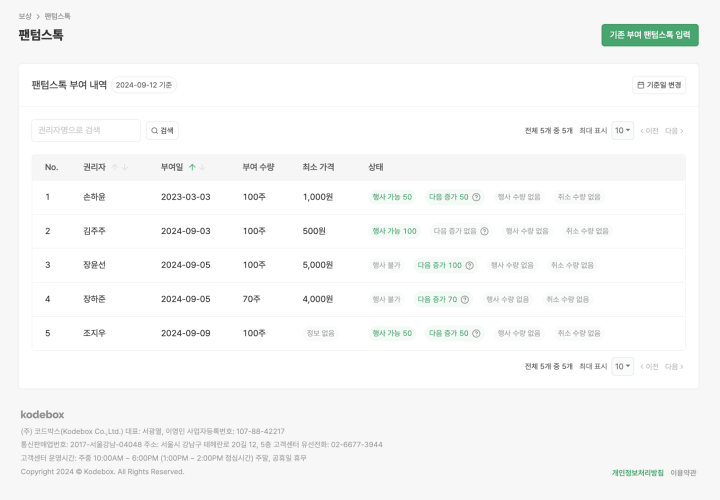This screenshot has height=500, width=720.
Task: Click the 2024-09-12 기준 date badge
Action: 144,85
